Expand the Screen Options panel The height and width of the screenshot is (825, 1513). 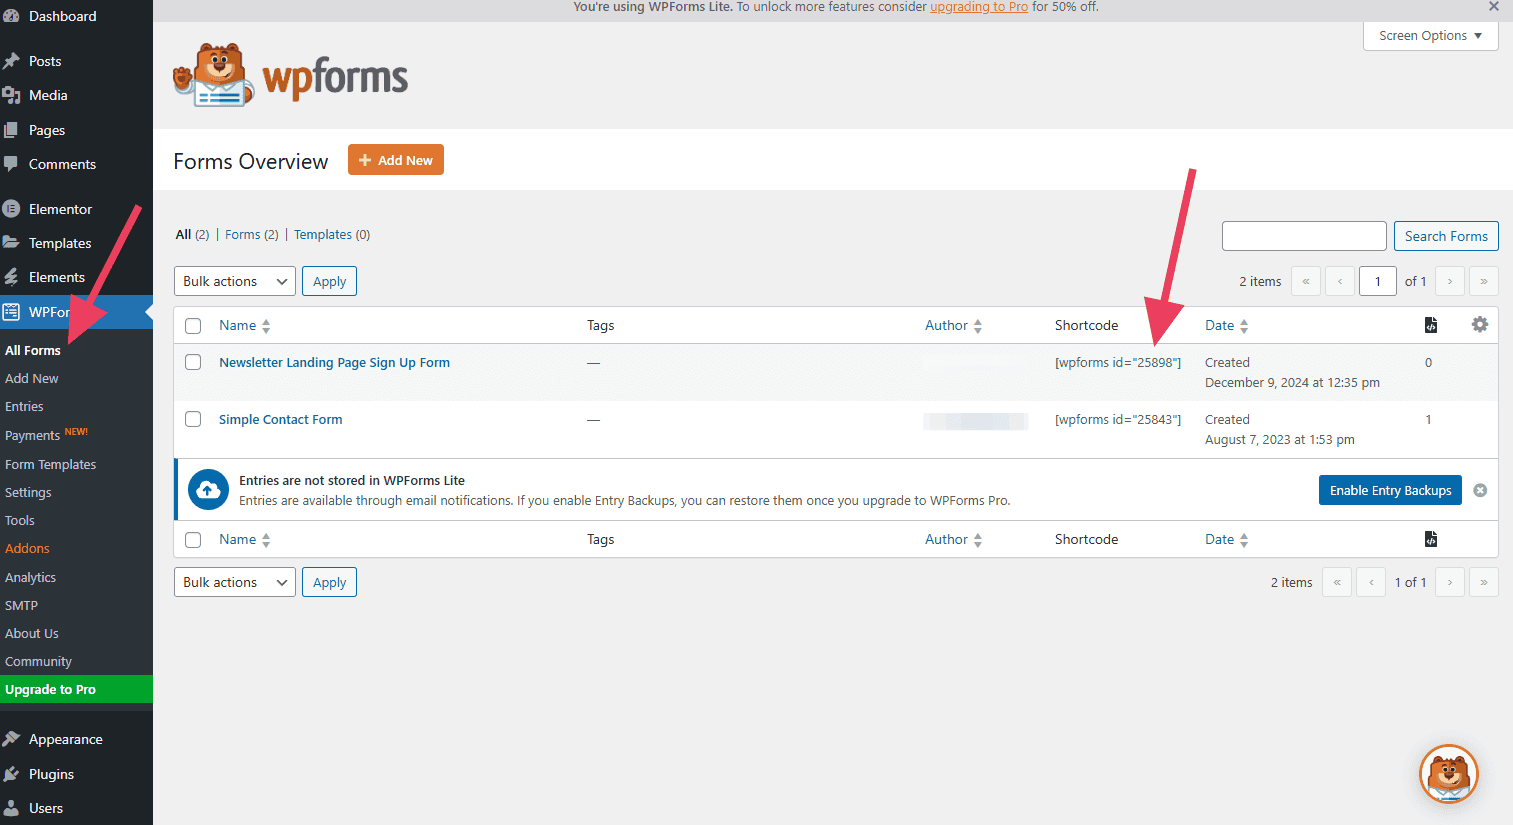1430,36
